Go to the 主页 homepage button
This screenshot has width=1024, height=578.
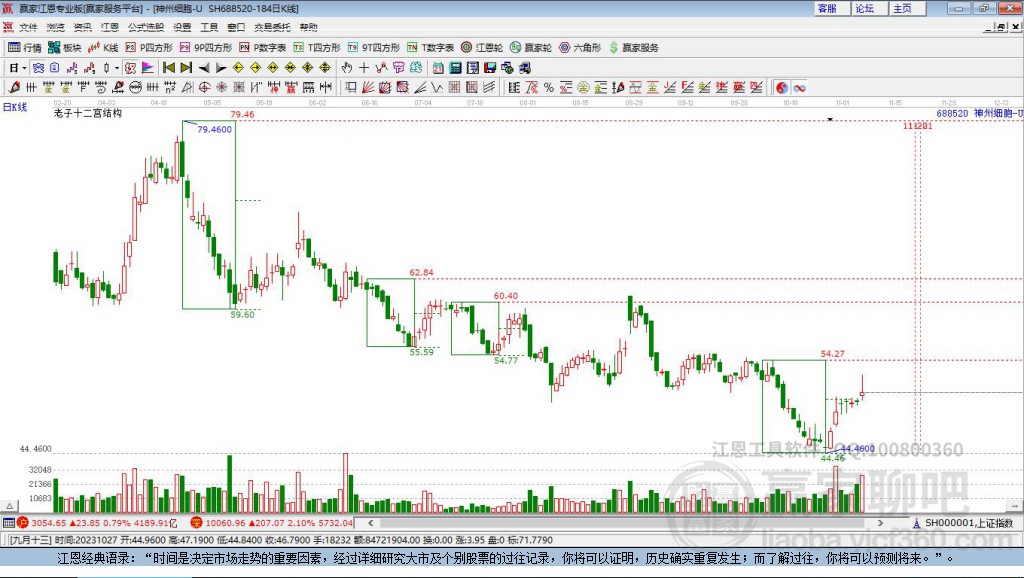coord(908,8)
